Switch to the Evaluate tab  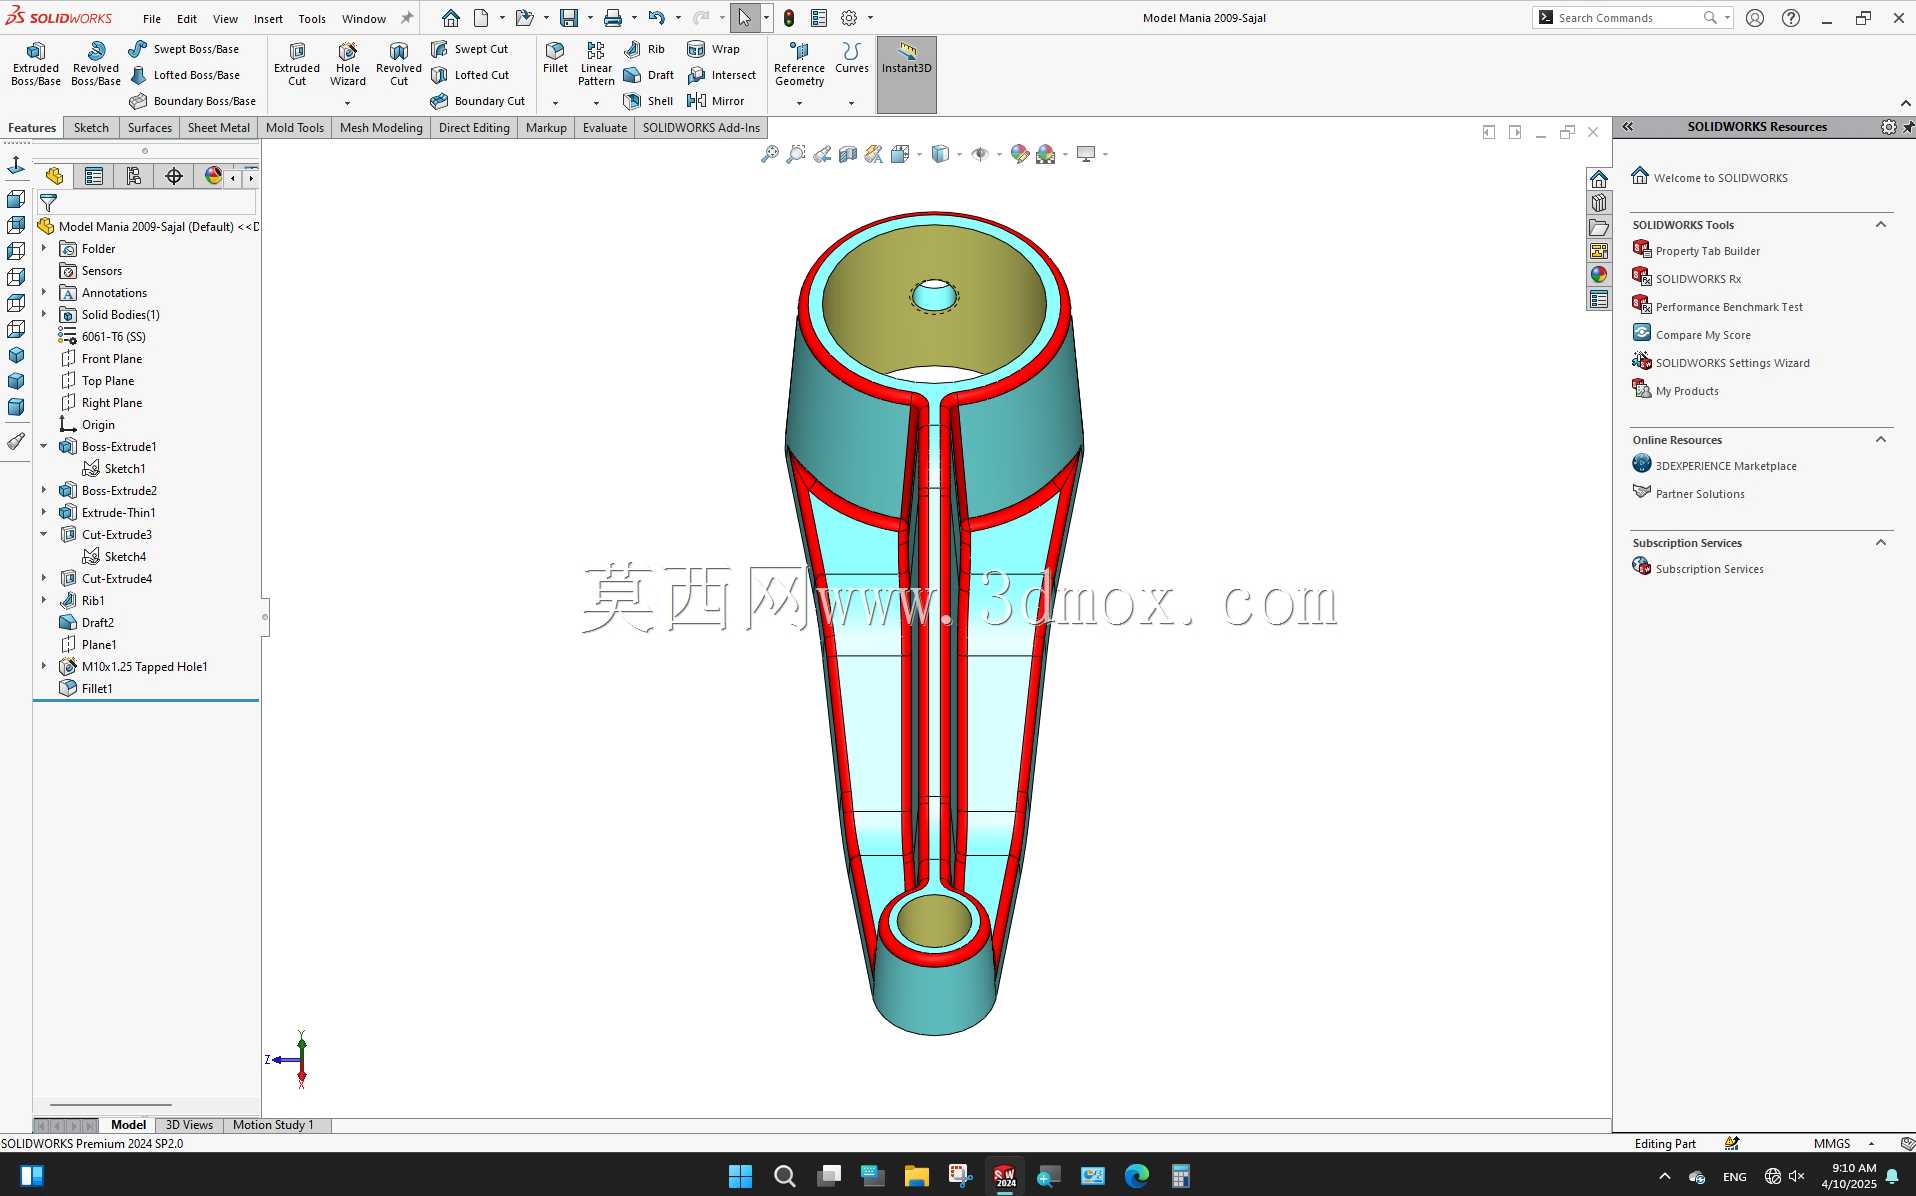(605, 128)
